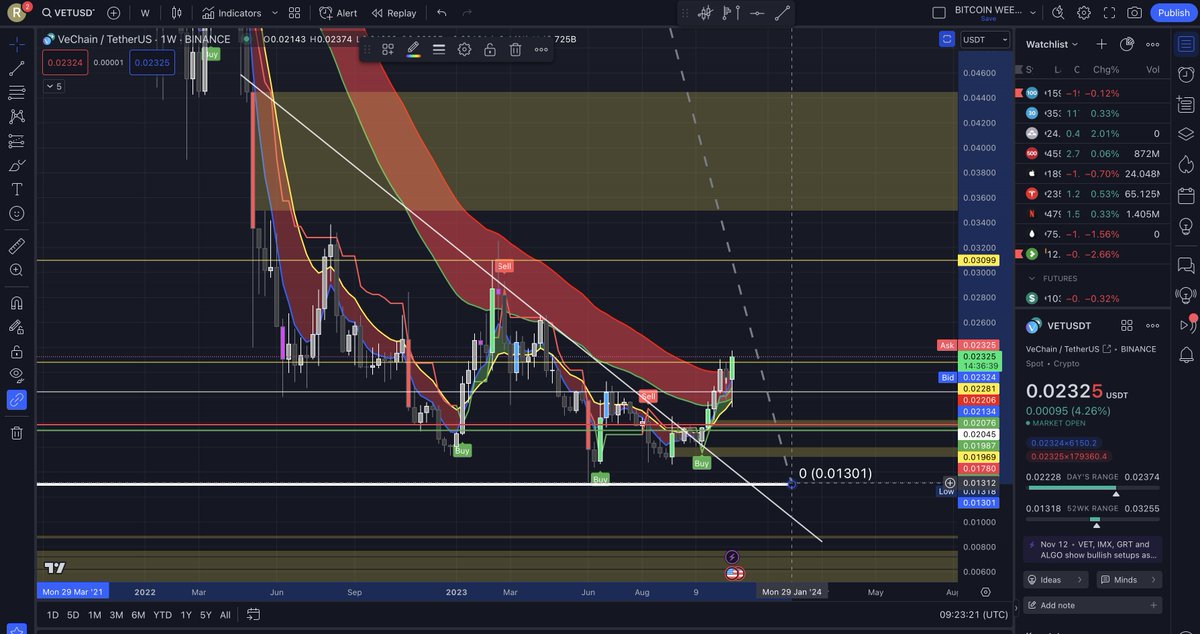Select 5Y time range tab
The width and height of the screenshot is (1200, 634).
coord(205,615)
